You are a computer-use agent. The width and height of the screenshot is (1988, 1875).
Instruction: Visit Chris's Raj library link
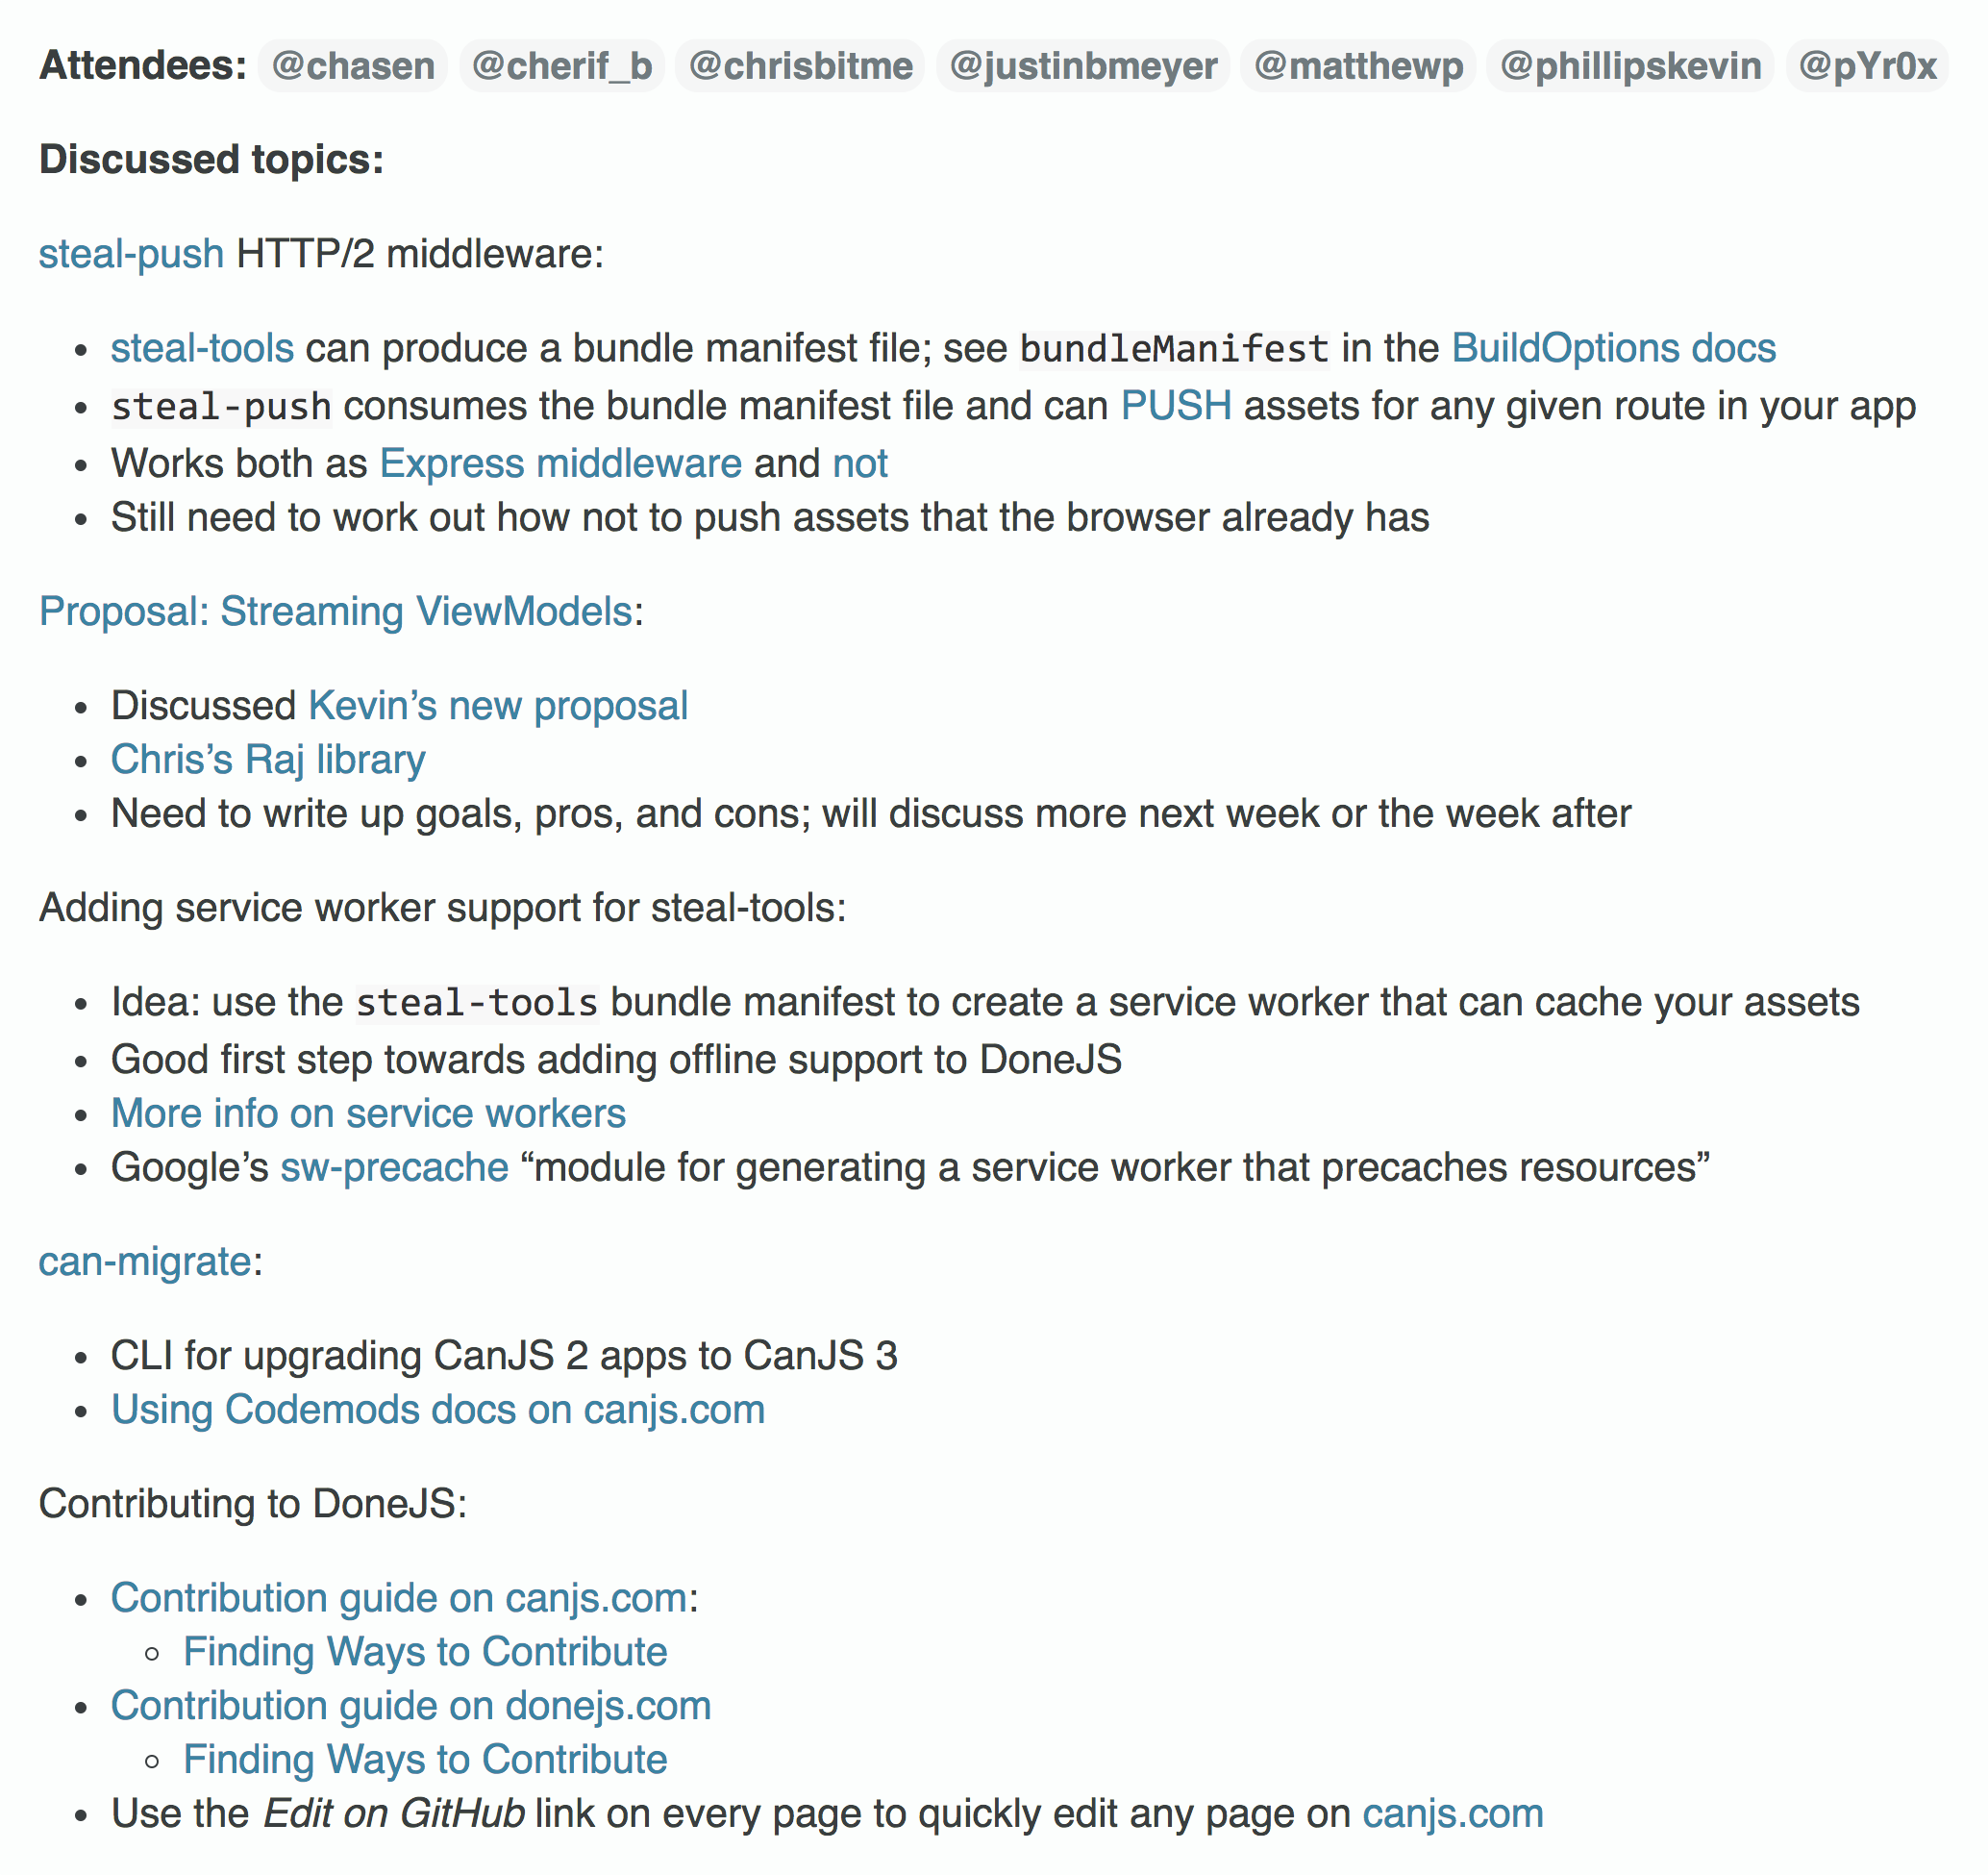[268, 760]
